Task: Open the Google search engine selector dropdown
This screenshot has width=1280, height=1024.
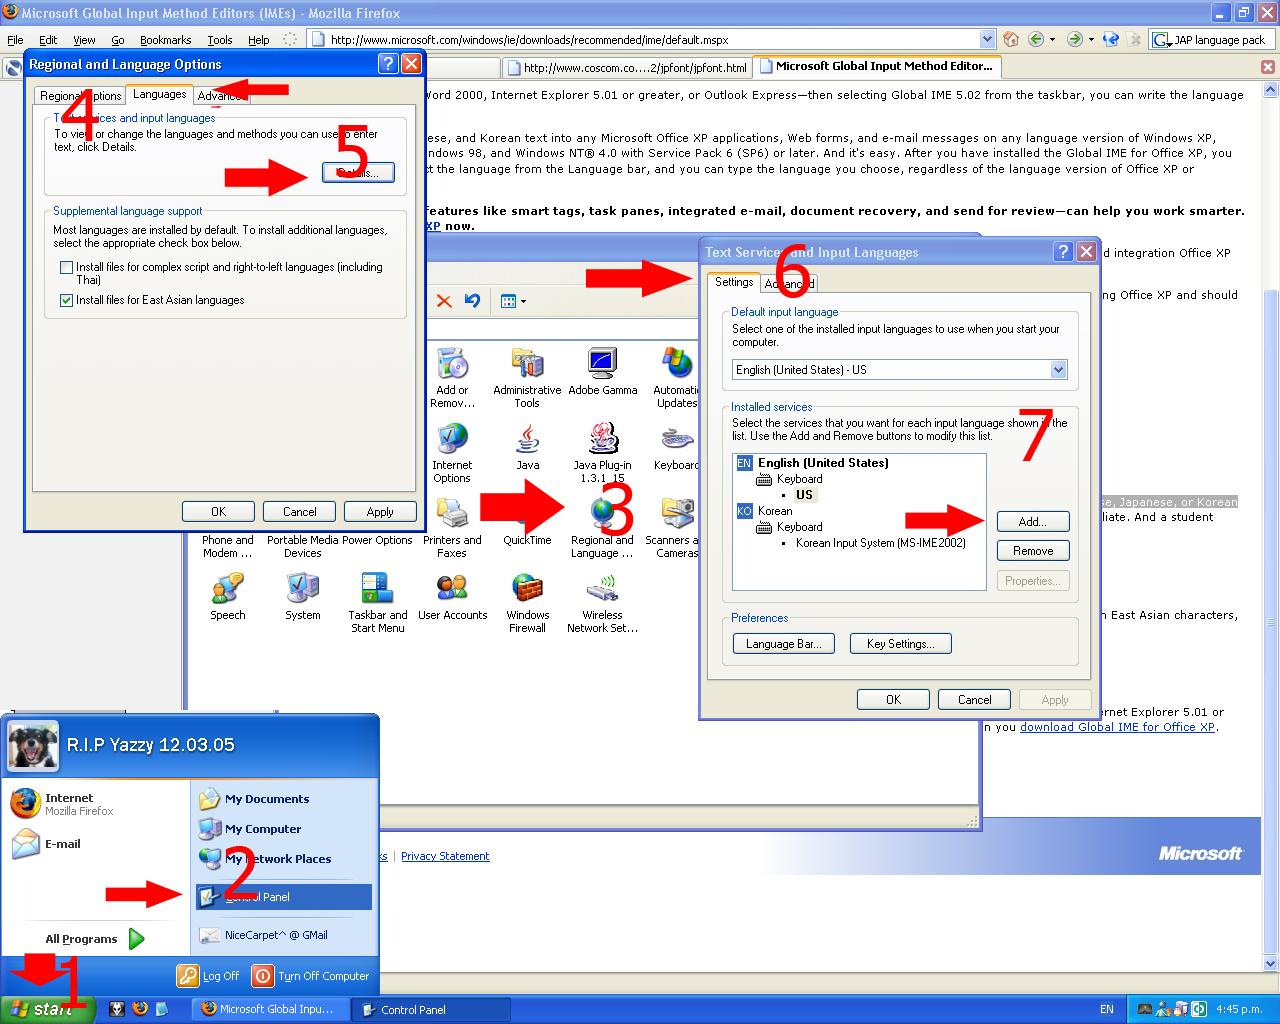Action: pyautogui.click(x=1163, y=40)
